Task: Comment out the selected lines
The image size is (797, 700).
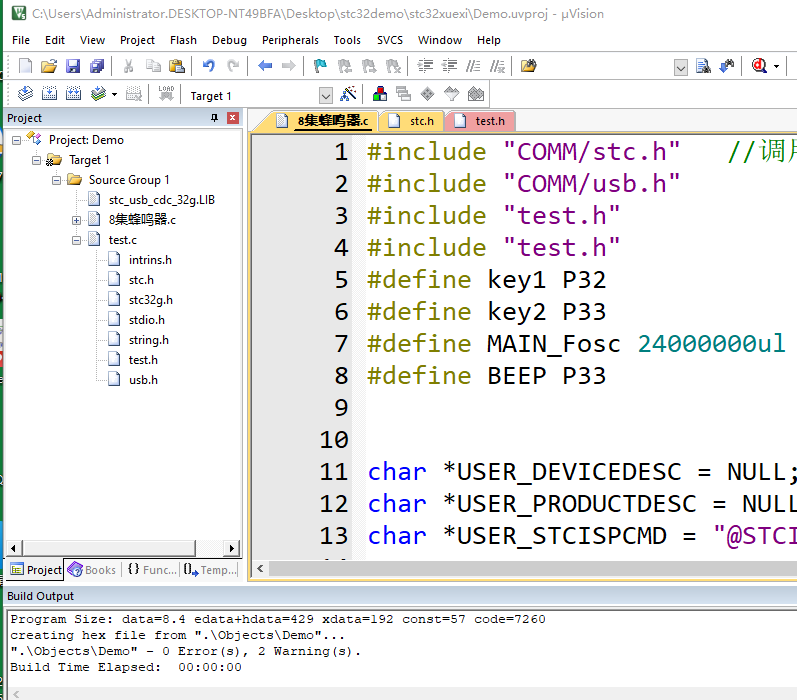Action: tap(473, 66)
